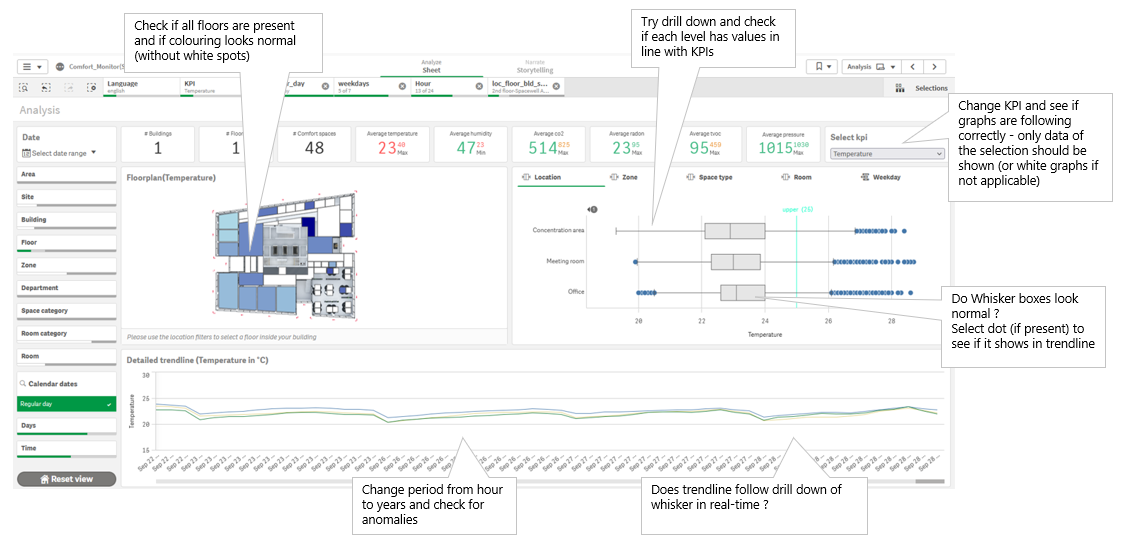The width and height of the screenshot is (1132, 542).
Task: Open the Language selection chip
Action: click(x=142, y=87)
